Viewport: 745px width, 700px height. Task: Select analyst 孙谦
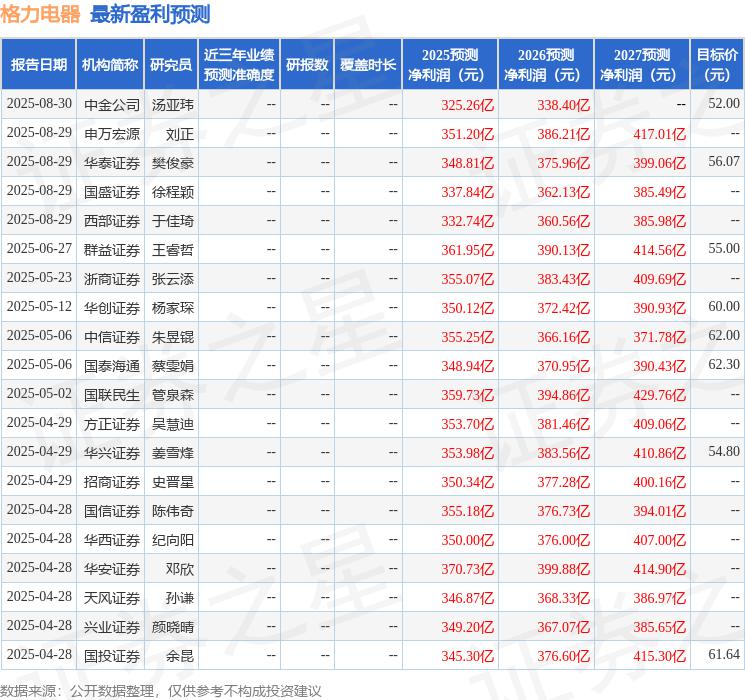[180, 598]
